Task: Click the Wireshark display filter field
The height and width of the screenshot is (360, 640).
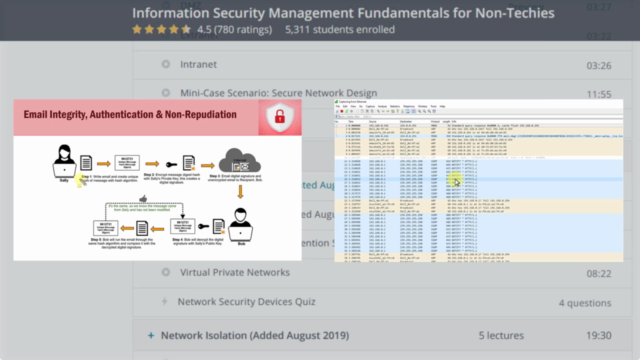Action: pyautogui.click(x=479, y=117)
